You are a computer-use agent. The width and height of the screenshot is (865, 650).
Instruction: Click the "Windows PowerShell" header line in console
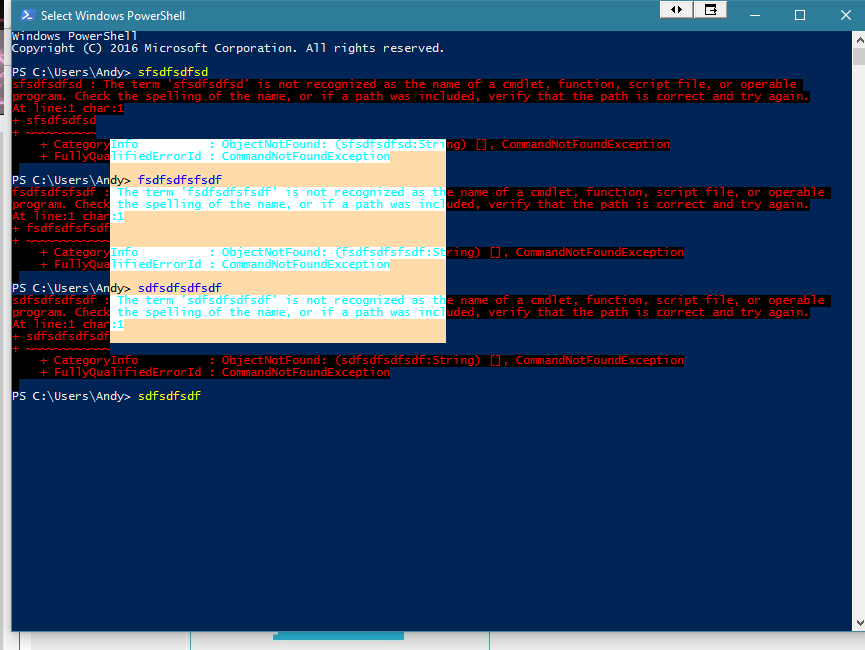pyautogui.click(x=75, y=36)
